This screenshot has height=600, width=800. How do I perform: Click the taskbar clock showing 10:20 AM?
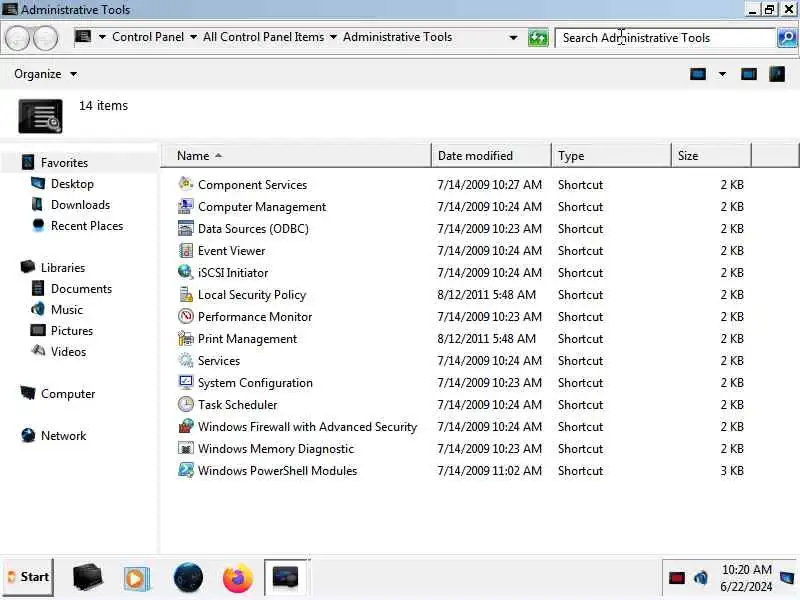click(x=746, y=578)
